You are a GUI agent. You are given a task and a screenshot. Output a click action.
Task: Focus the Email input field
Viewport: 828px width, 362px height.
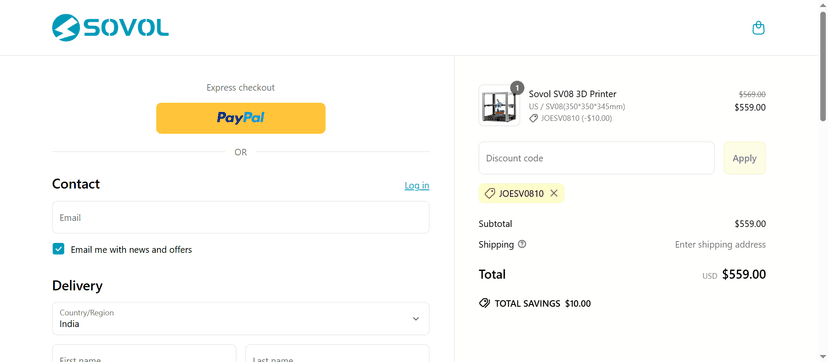pyautogui.click(x=241, y=217)
